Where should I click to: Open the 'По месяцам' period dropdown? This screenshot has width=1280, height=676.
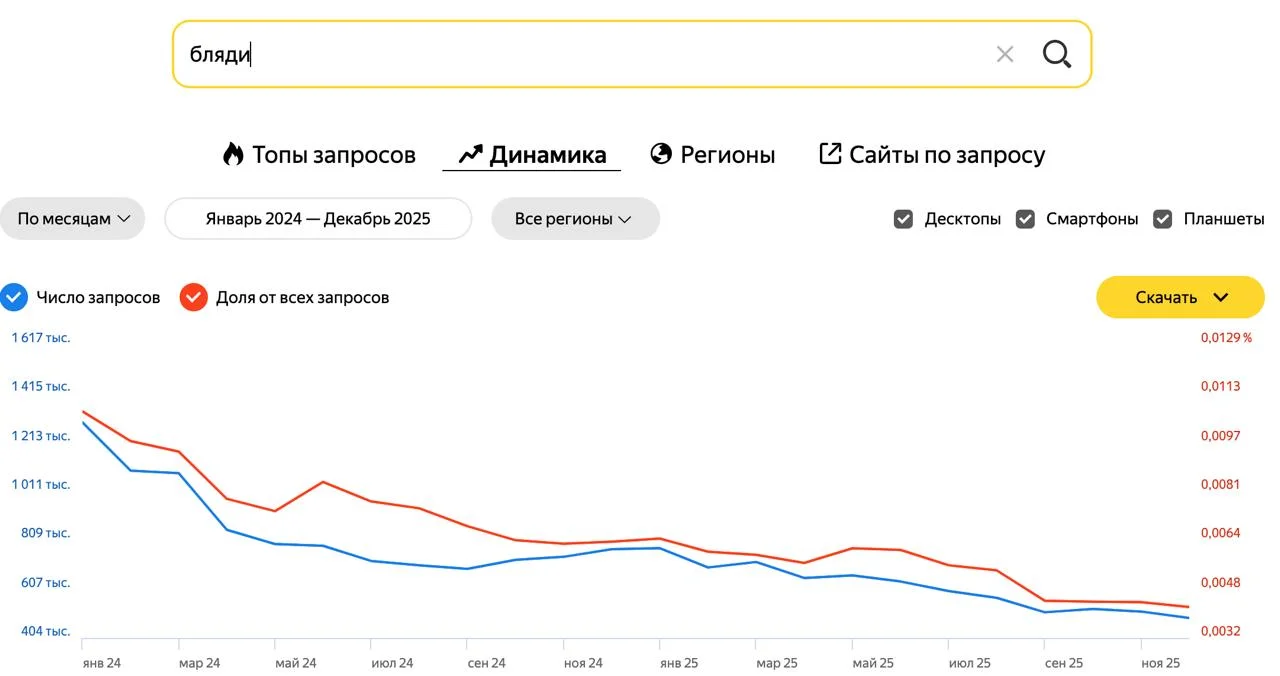click(x=73, y=219)
